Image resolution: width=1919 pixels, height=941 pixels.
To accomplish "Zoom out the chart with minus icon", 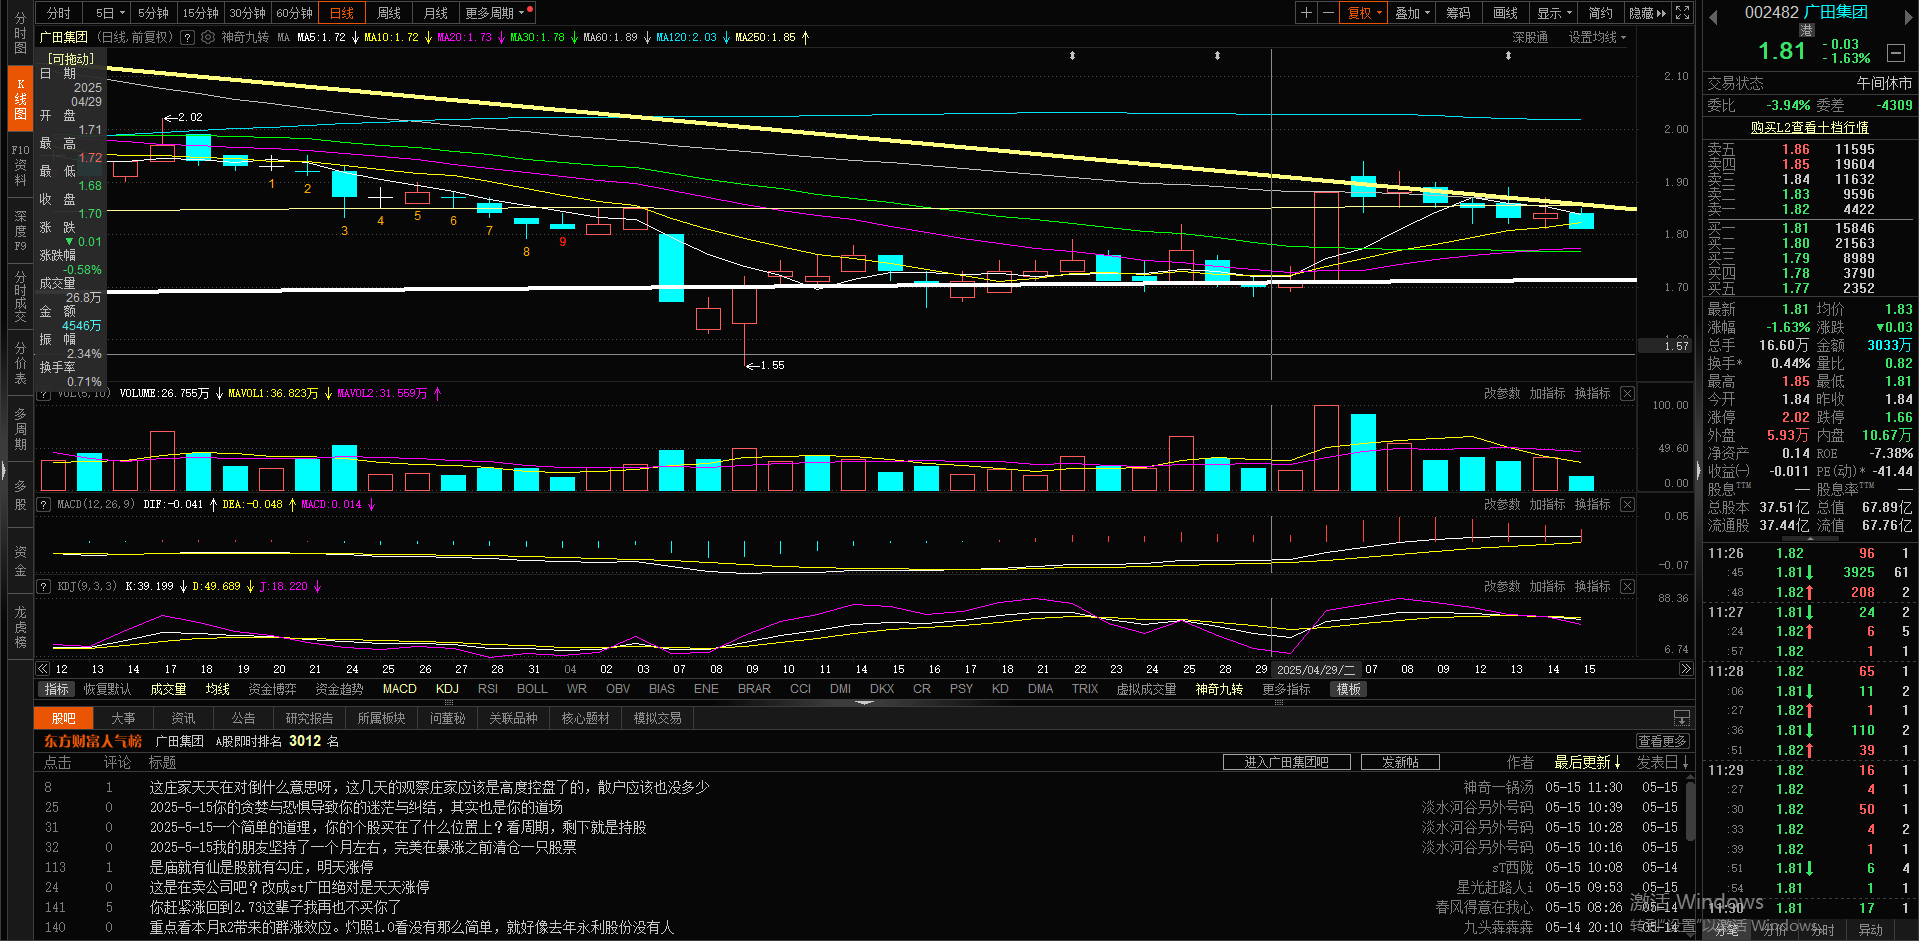I will (x=1328, y=13).
